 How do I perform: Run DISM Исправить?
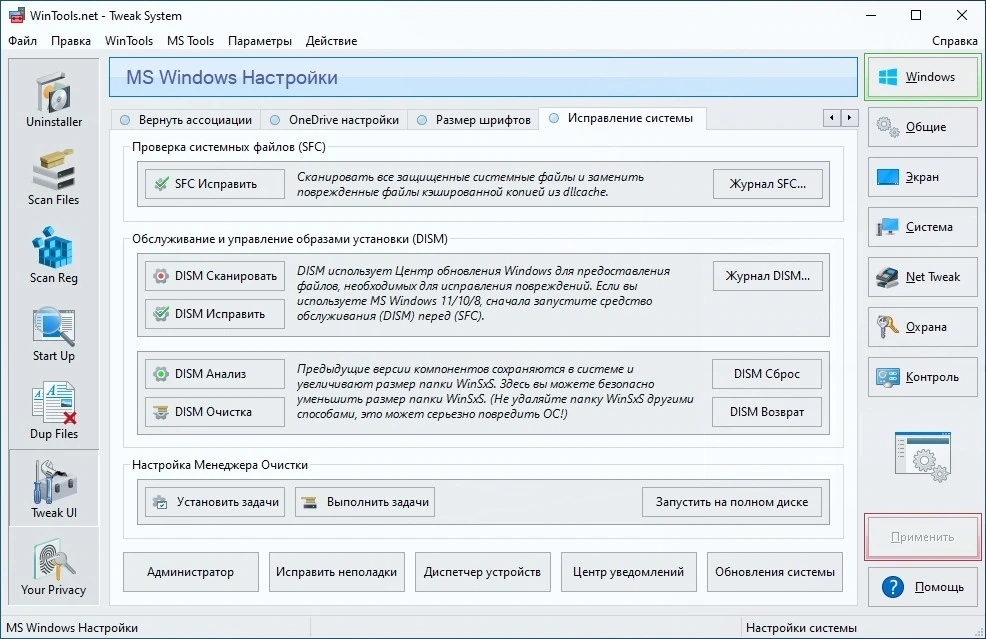215,314
